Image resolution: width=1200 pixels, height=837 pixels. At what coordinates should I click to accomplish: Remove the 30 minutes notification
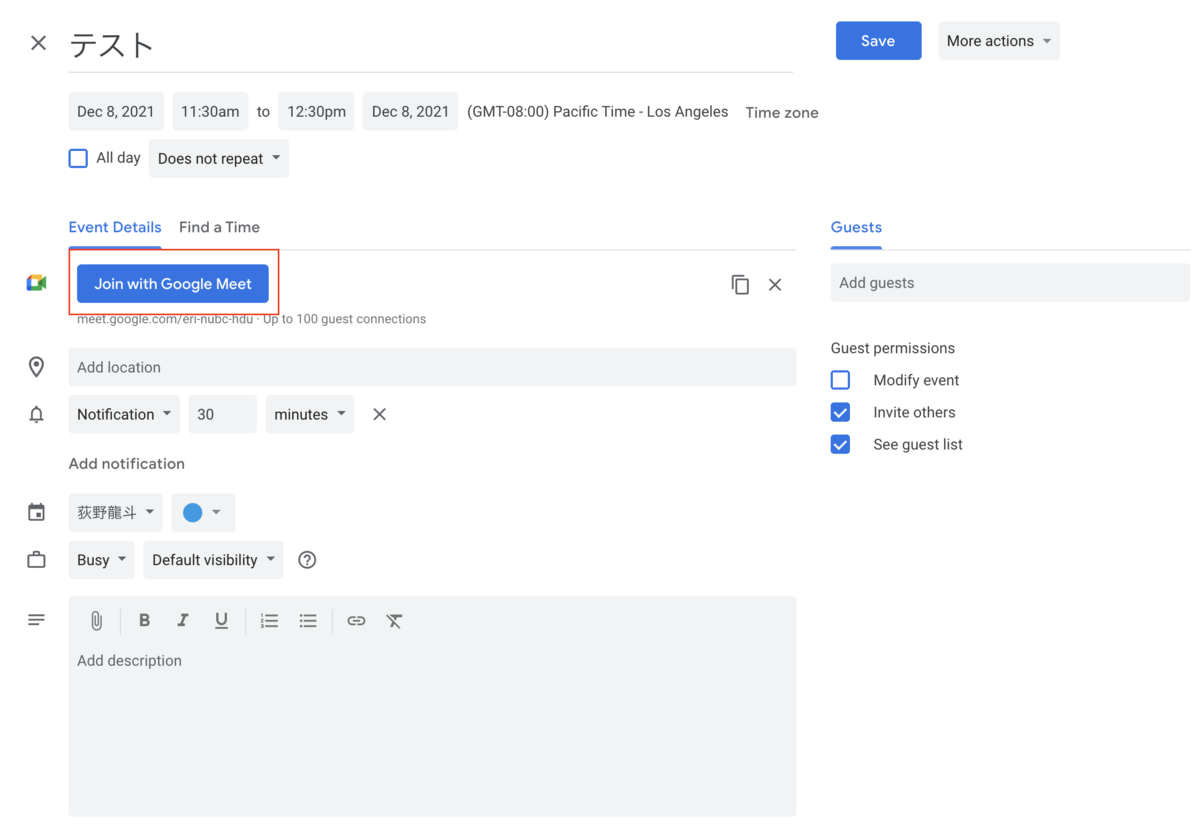(379, 415)
